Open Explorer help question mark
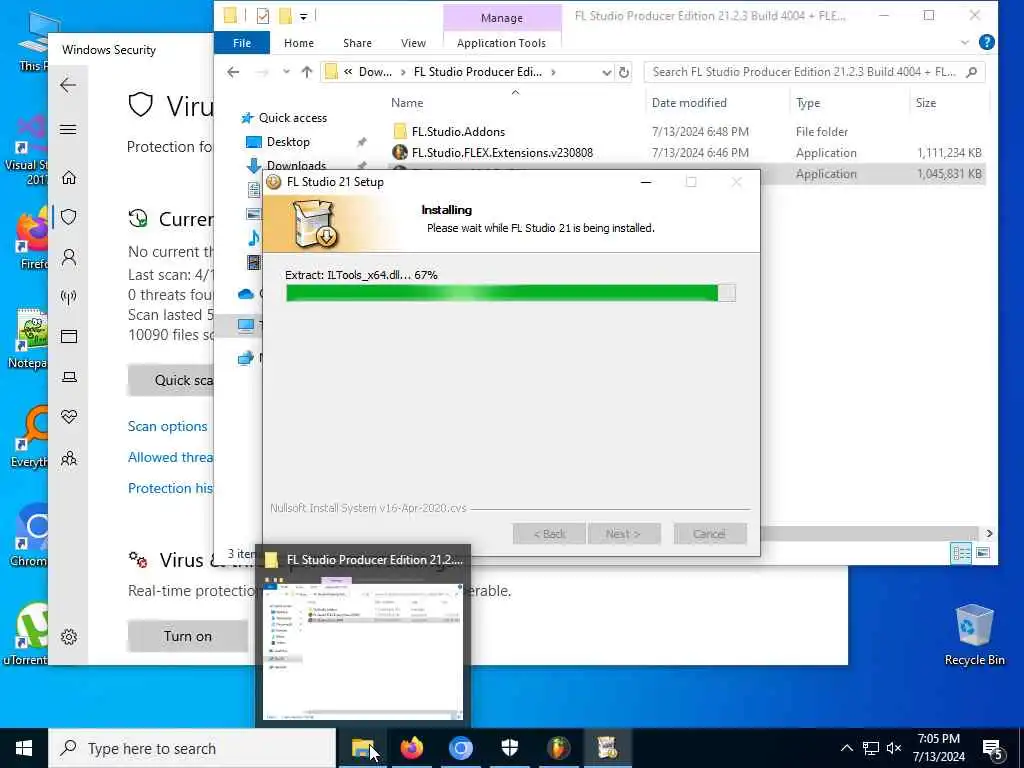This screenshot has width=1024, height=768. pyautogui.click(x=987, y=42)
